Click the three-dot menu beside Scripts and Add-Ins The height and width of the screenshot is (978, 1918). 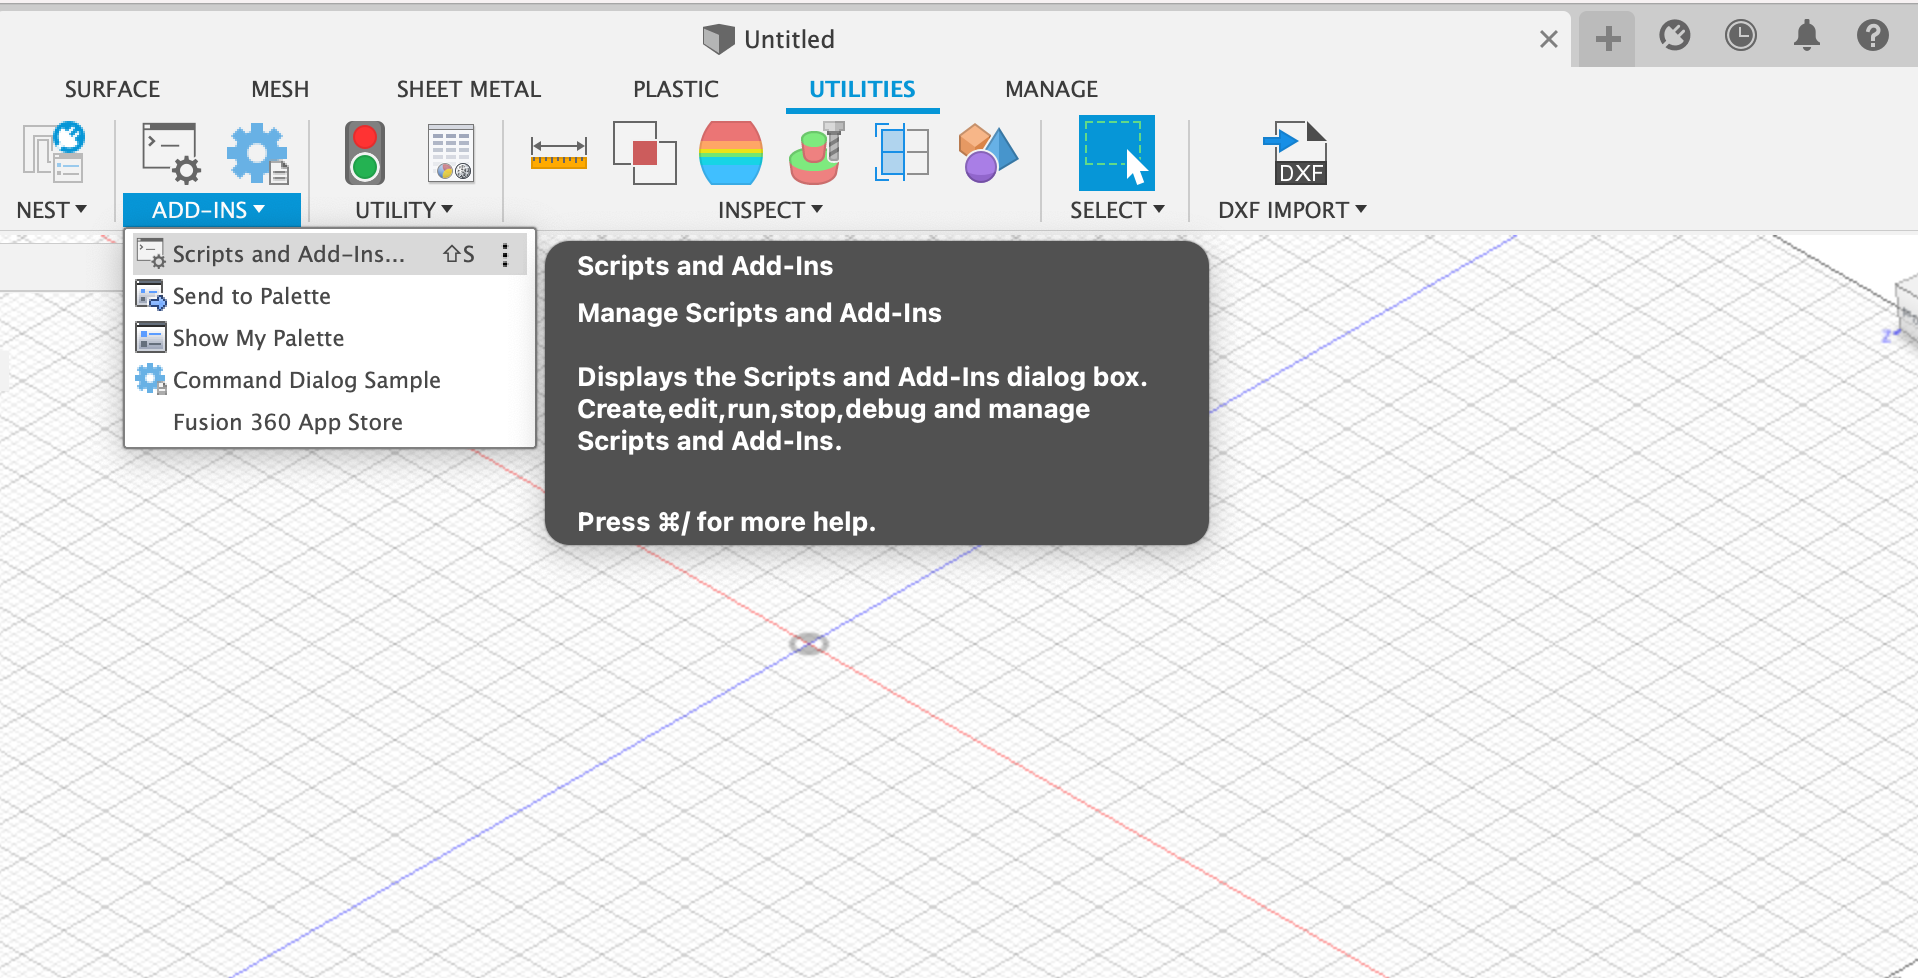pos(505,253)
